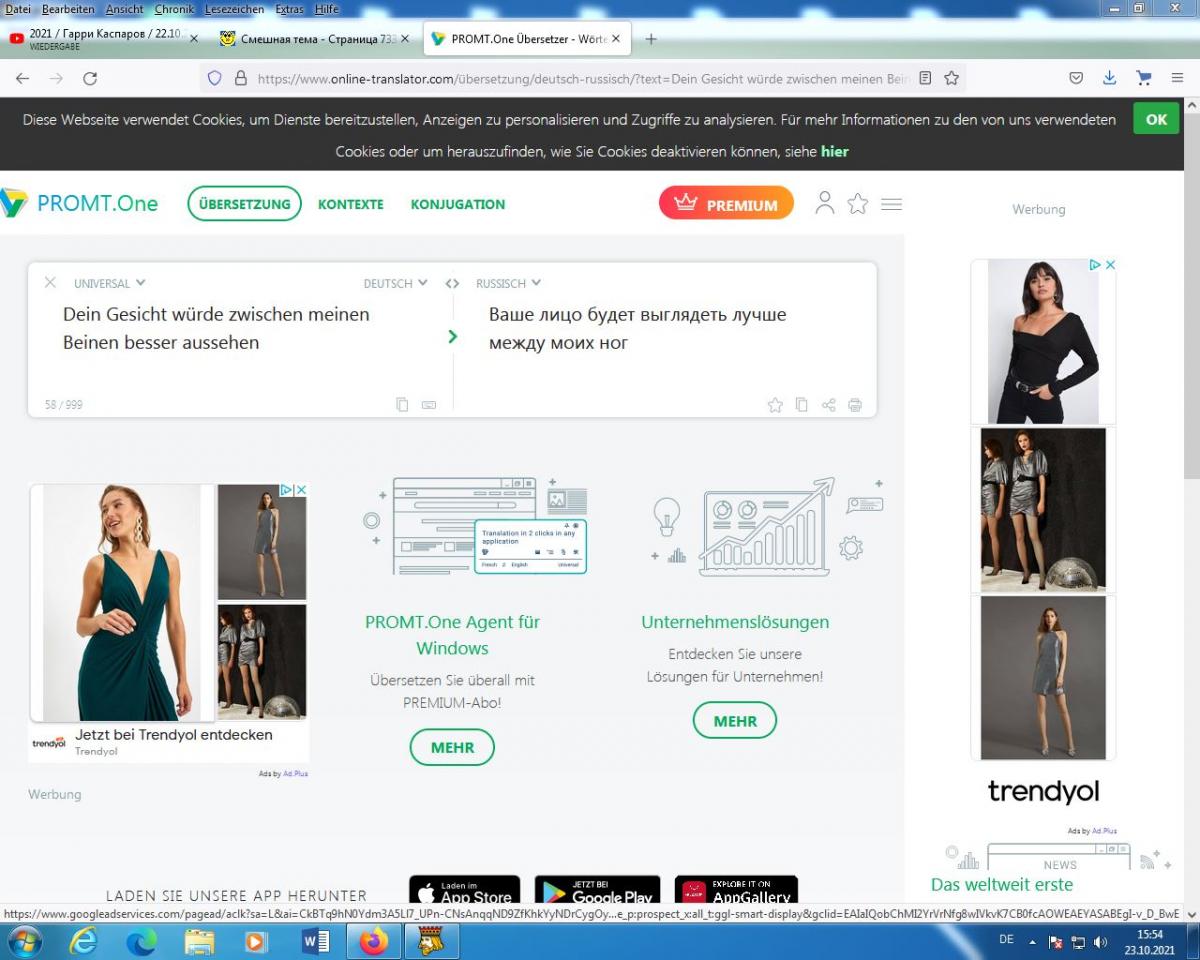Copy the Russian translation text
The height and width of the screenshot is (960, 1200).
coord(802,405)
